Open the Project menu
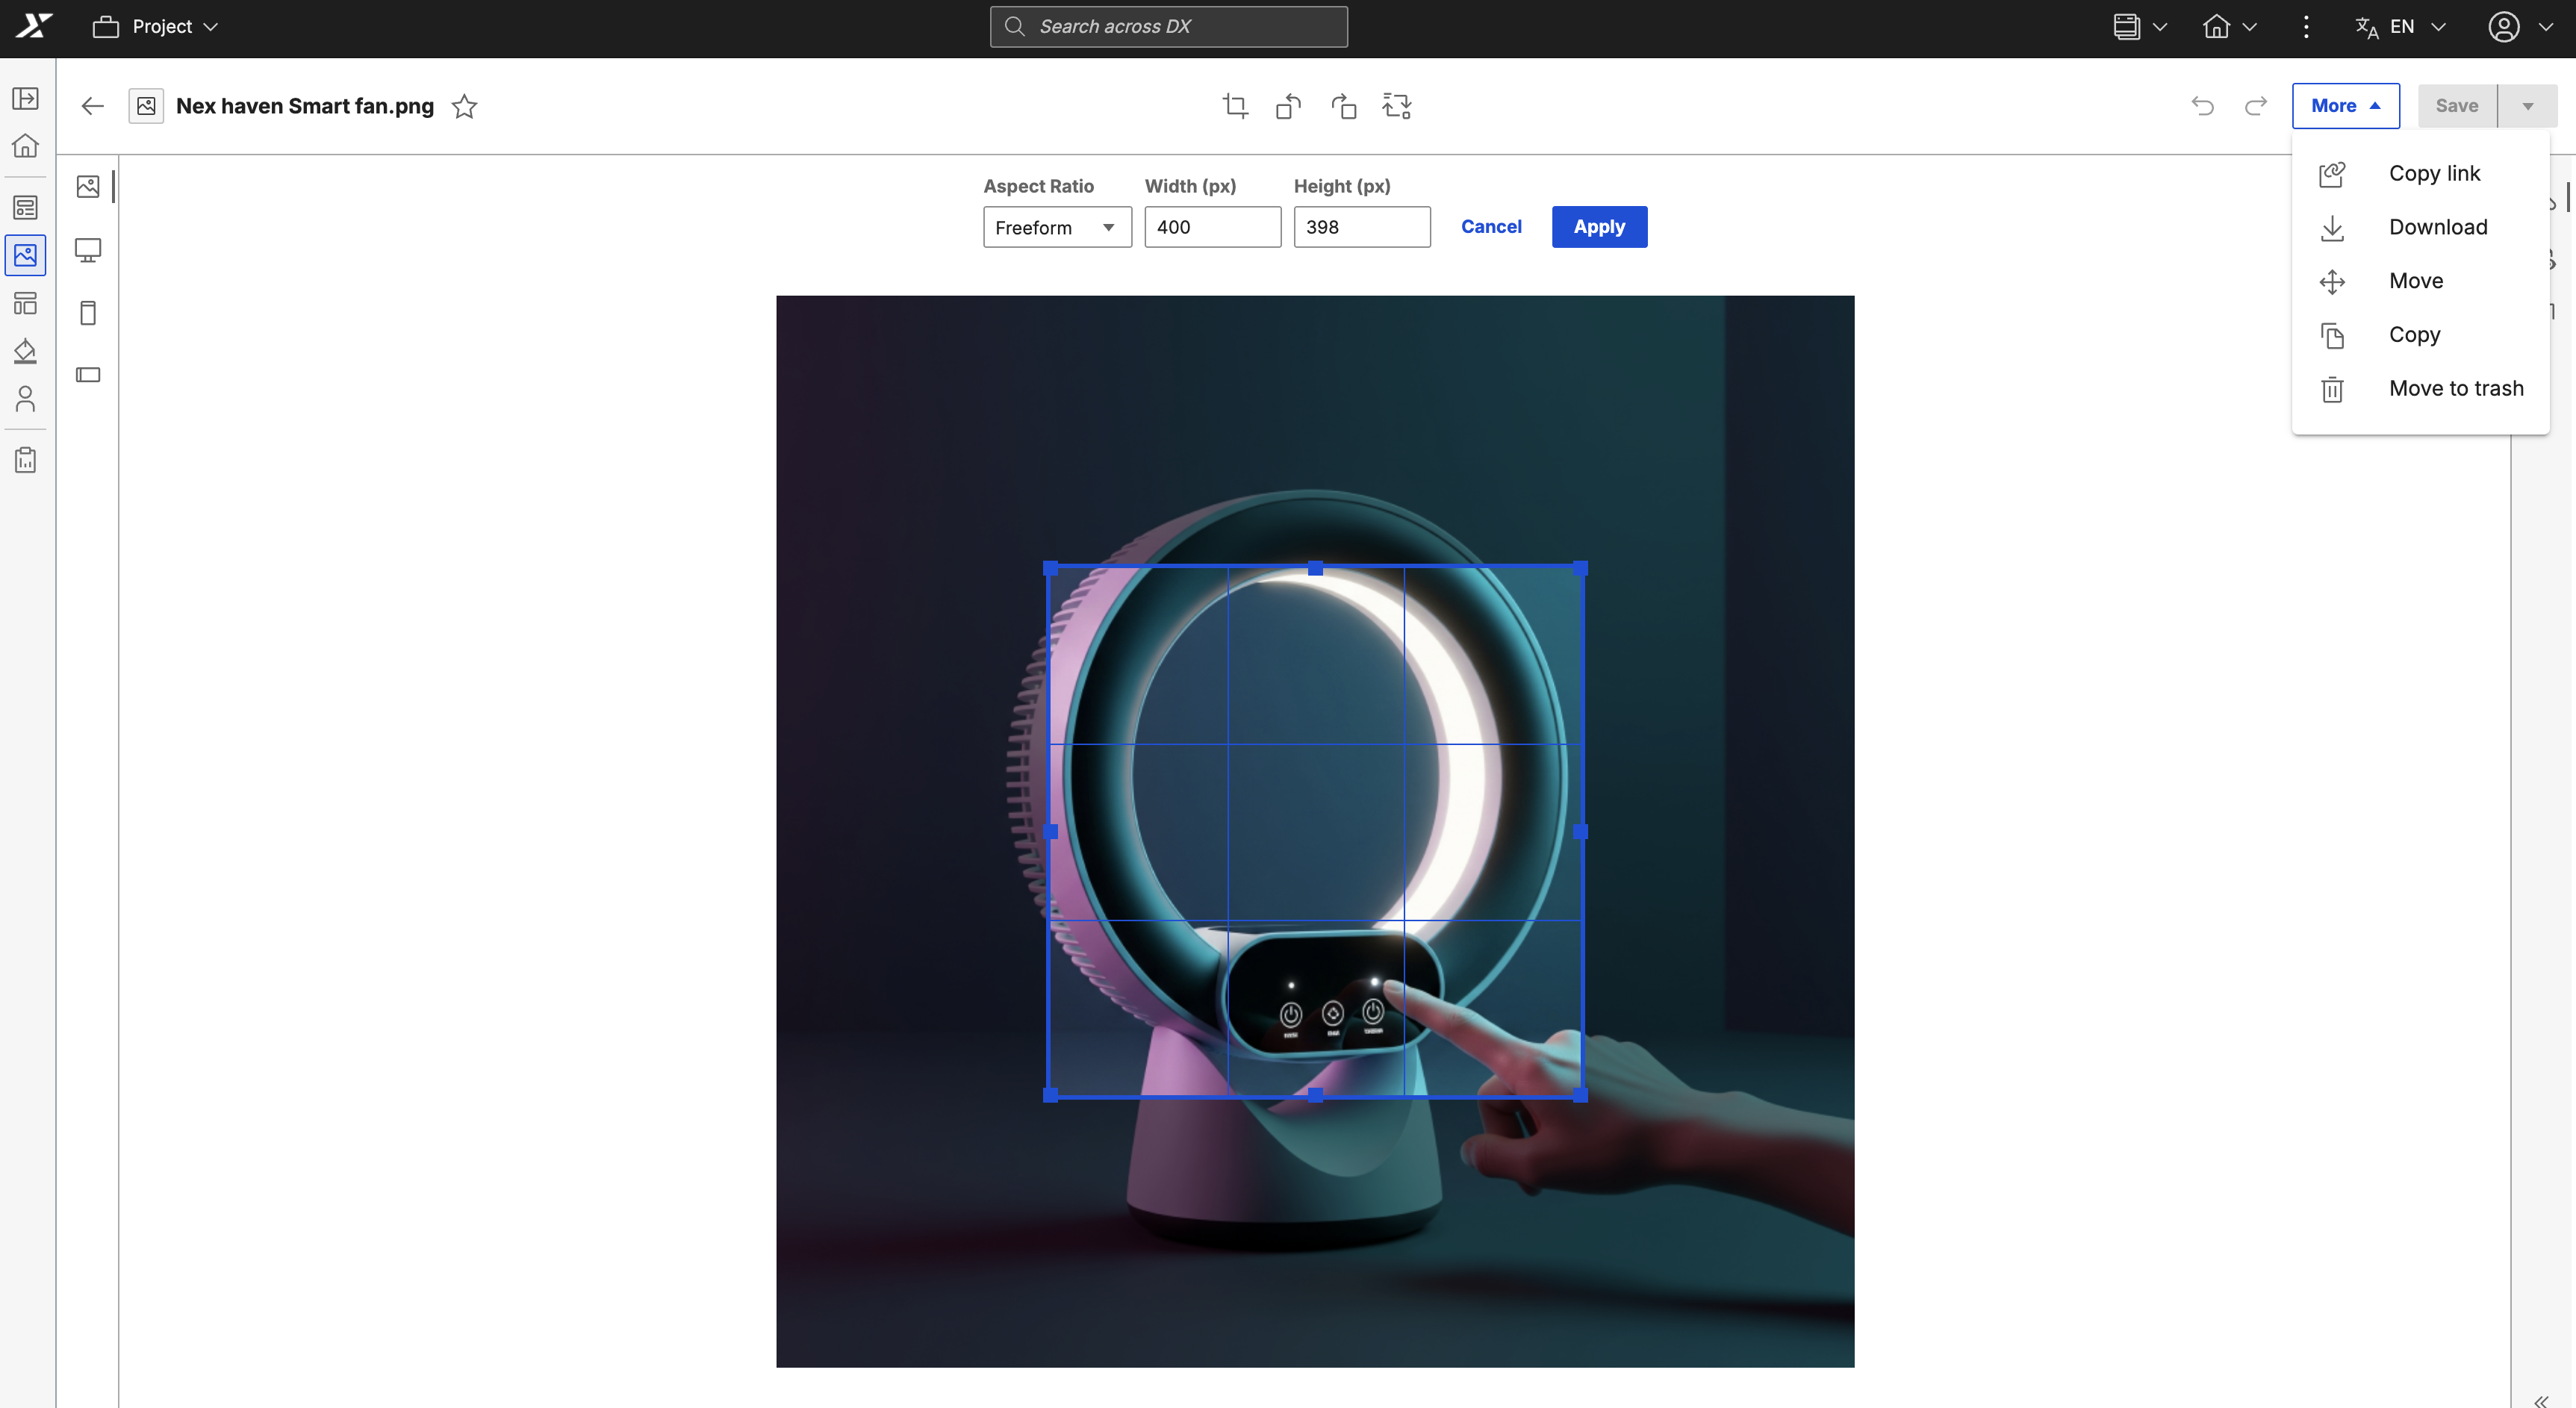2576x1408 pixels. click(155, 27)
